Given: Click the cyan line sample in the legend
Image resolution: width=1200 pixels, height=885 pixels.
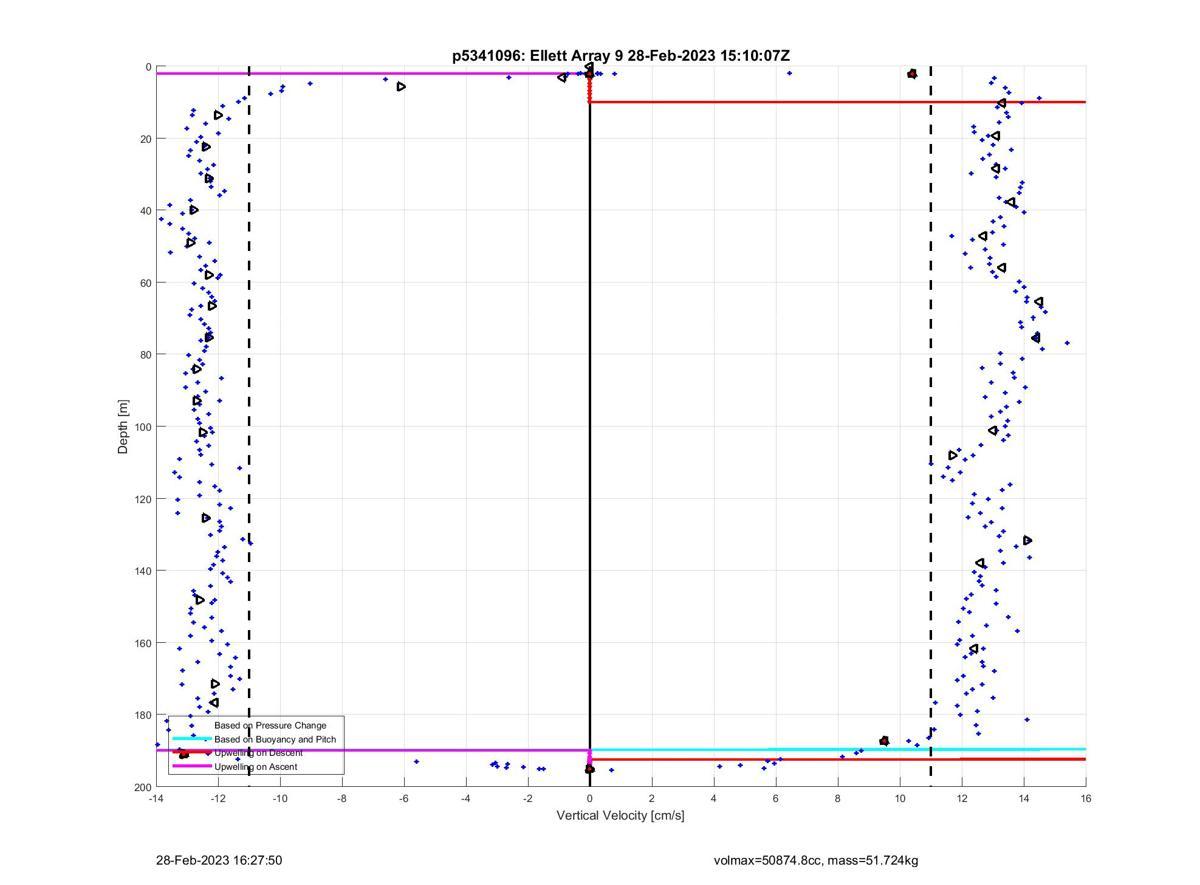Looking at the screenshot, I should pyautogui.click(x=191, y=739).
